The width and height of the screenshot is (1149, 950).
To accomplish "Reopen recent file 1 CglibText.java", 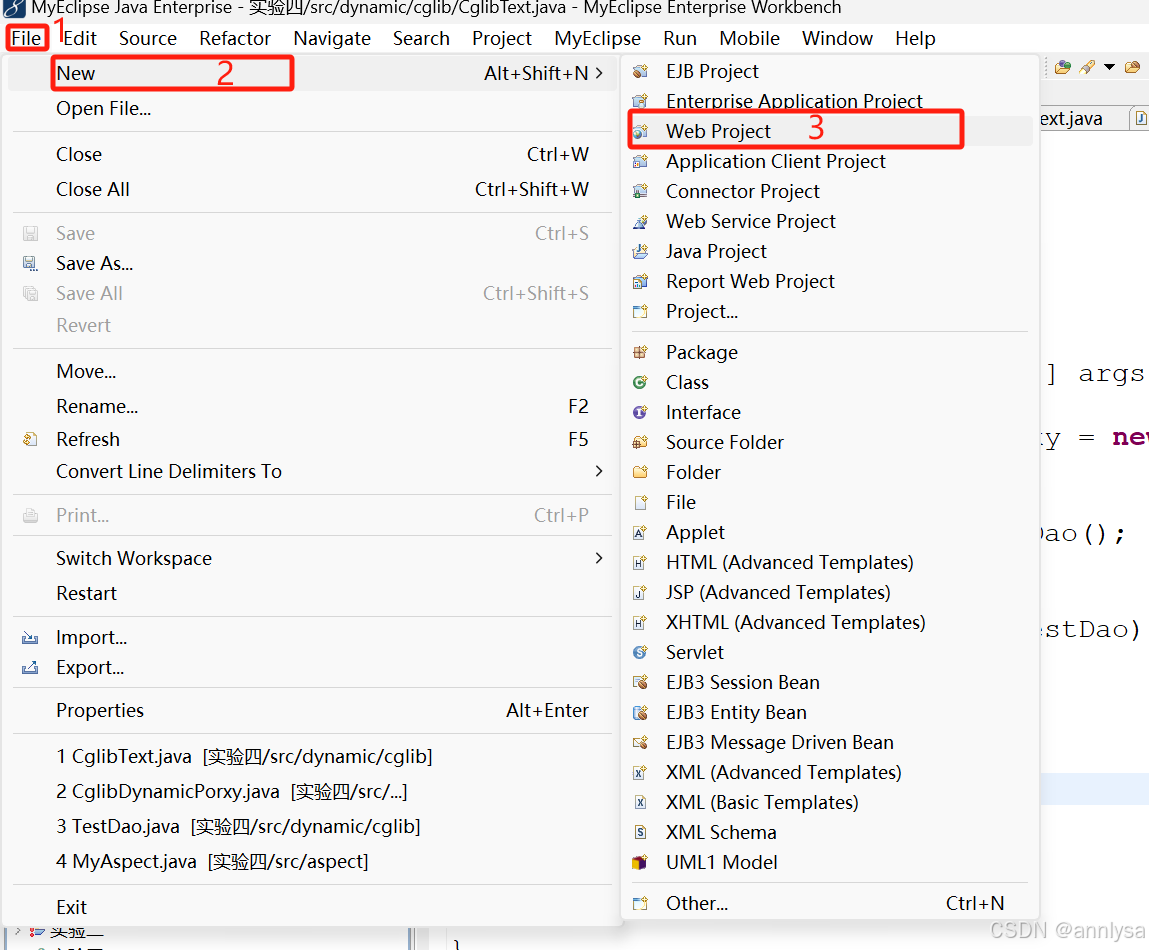I will (244, 756).
